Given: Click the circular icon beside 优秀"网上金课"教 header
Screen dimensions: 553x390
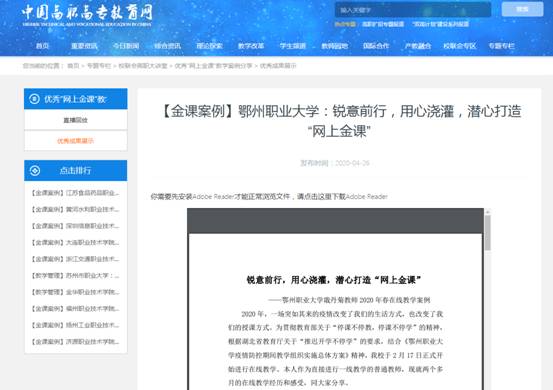Looking at the screenshot, I should pos(34,99).
